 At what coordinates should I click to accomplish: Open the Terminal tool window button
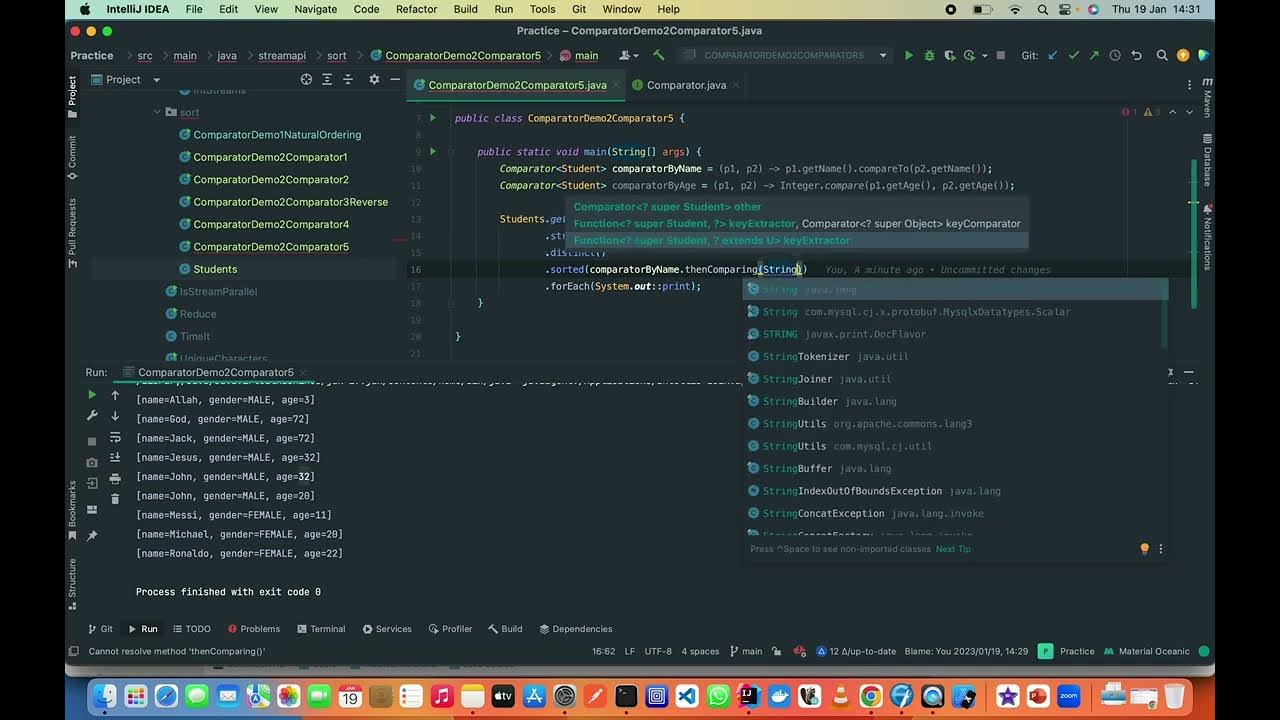tap(320, 629)
